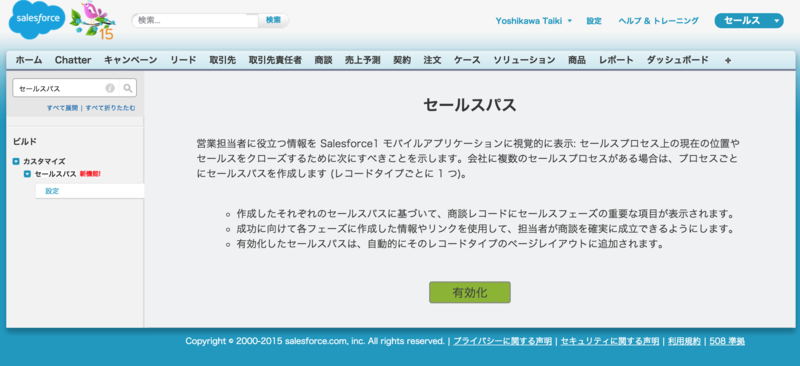Open the 取引先 tab

[x=222, y=60]
